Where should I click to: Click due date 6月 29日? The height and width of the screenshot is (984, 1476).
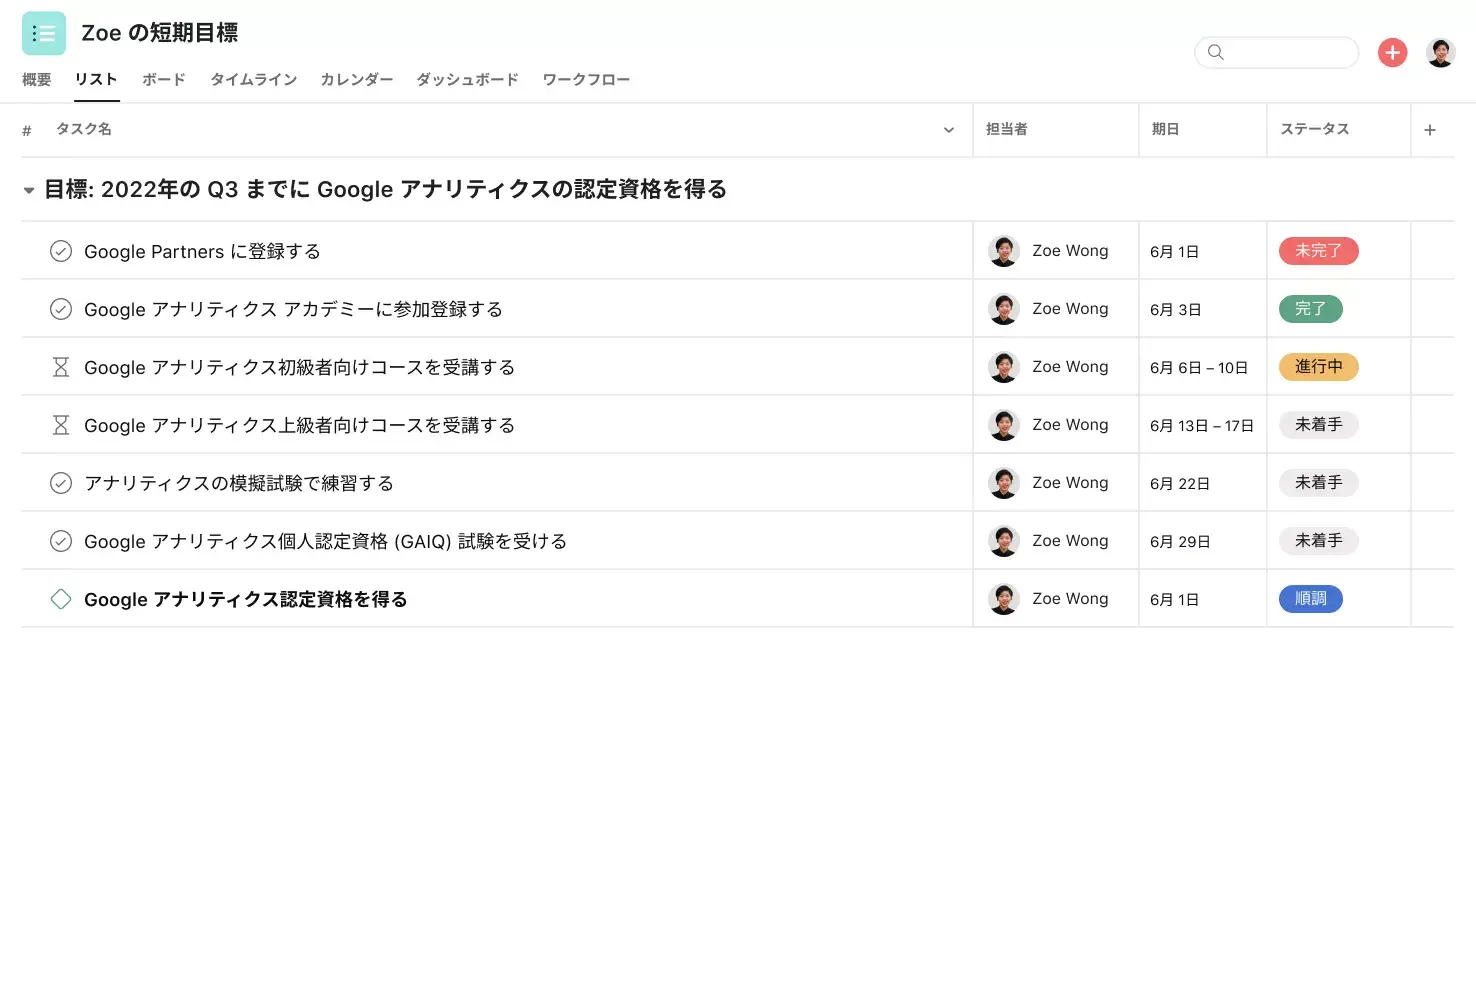tap(1180, 542)
